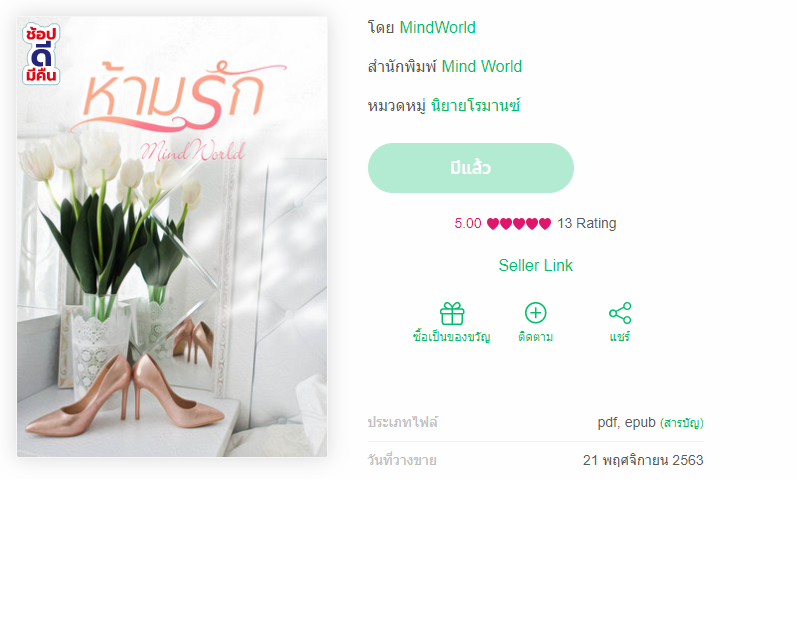The image size is (797, 624).
Task: Click the fifth pink heart rating
Action: pos(545,224)
